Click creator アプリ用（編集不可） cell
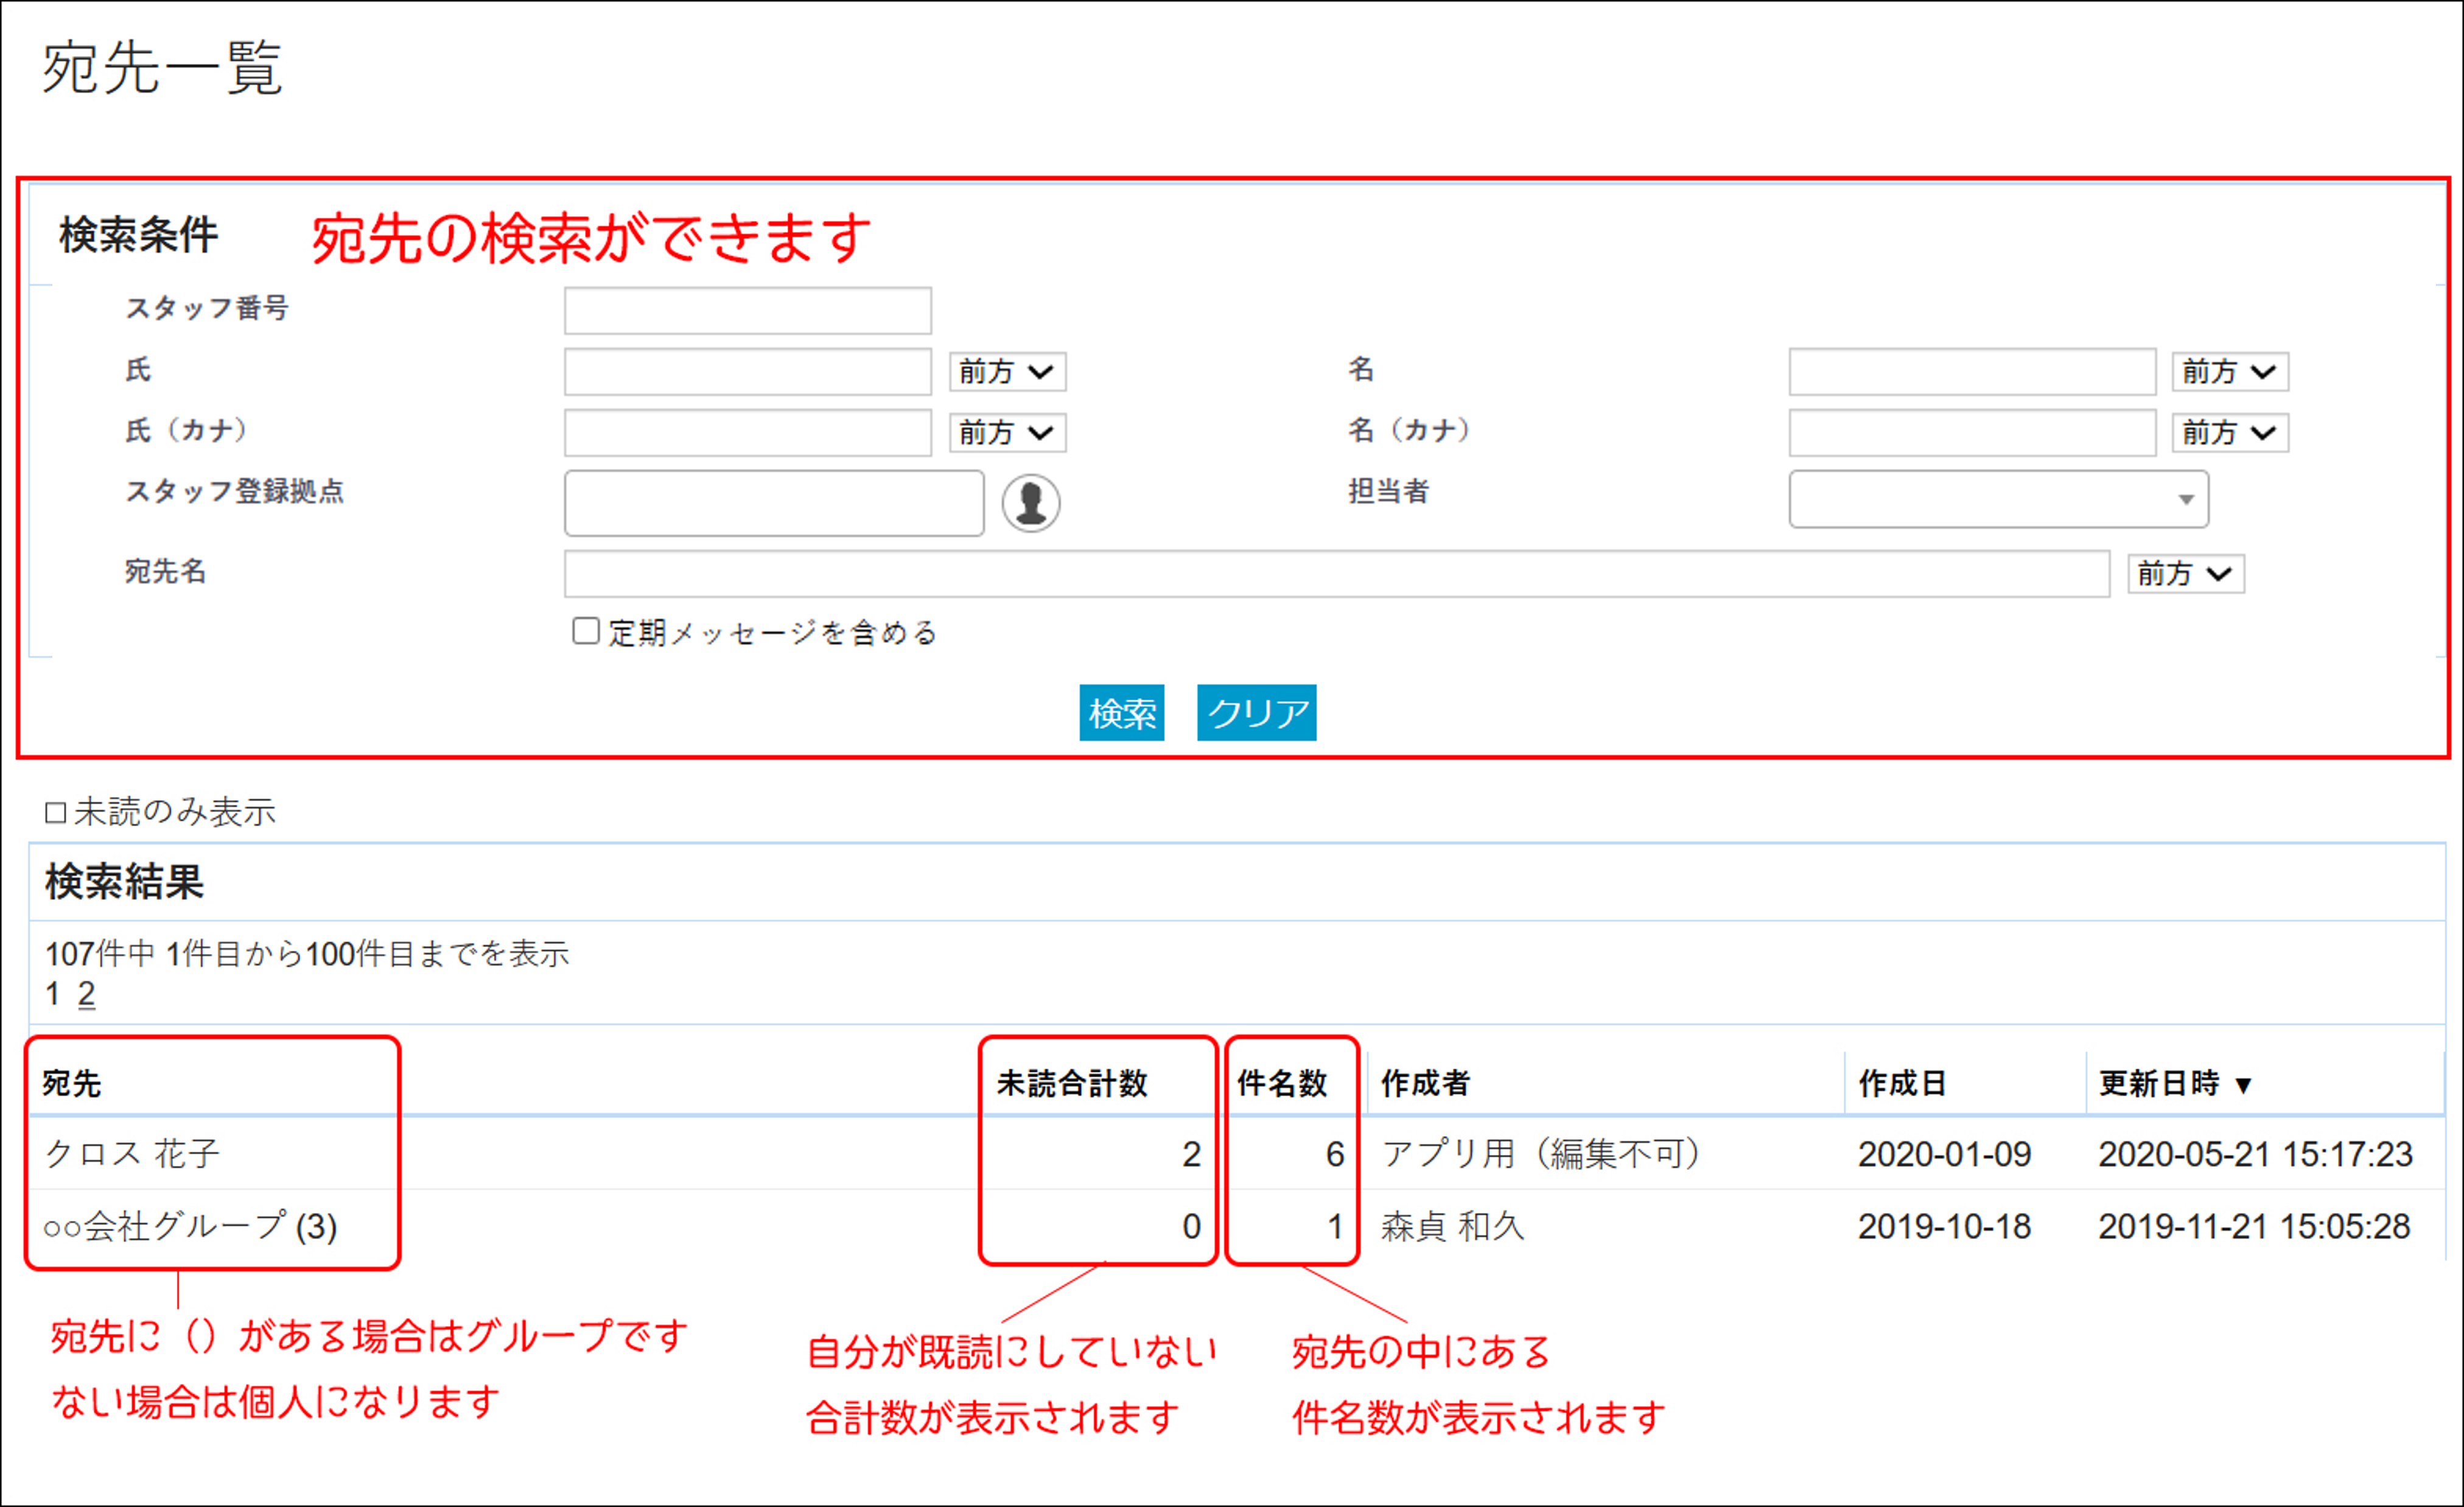The width and height of the screenshot is (2464, 1507). click(x=1540, y=1154)
